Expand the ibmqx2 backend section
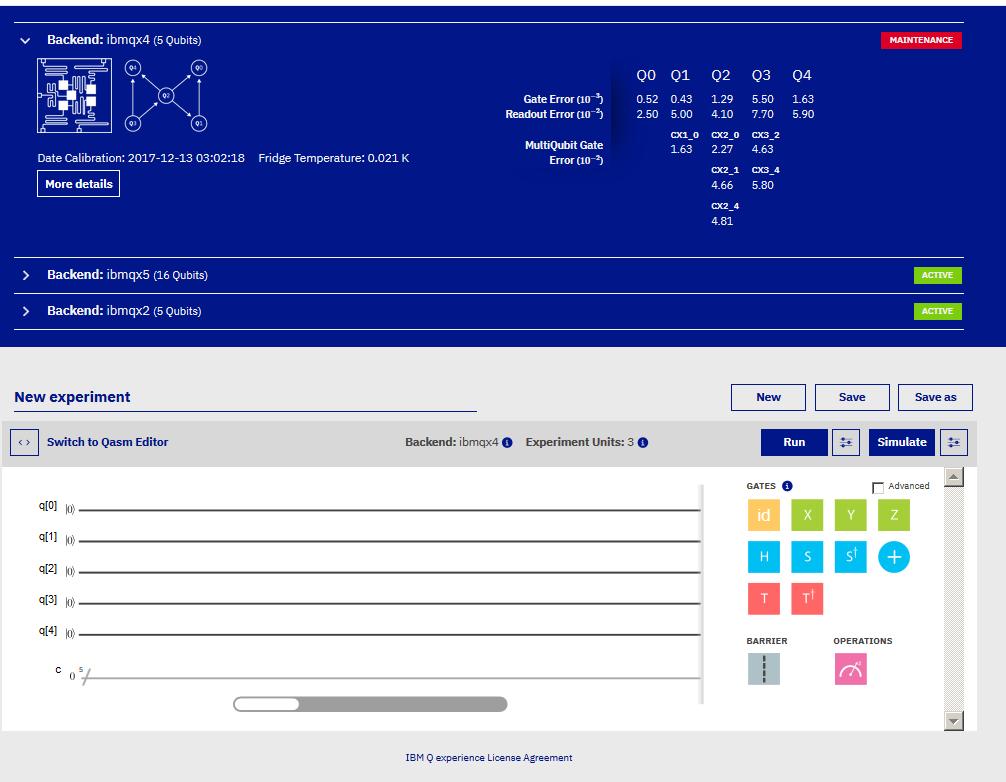The image size is (1006, 782). (26, 311)
